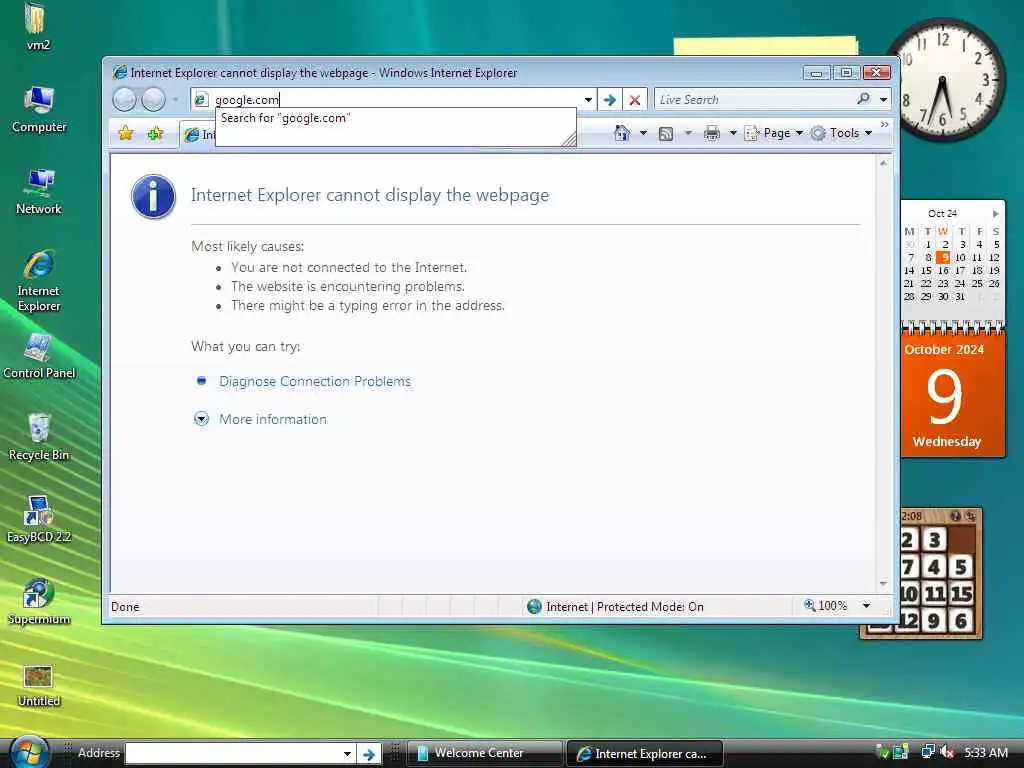Select the Untitled image desktop icon

[39, 686]
